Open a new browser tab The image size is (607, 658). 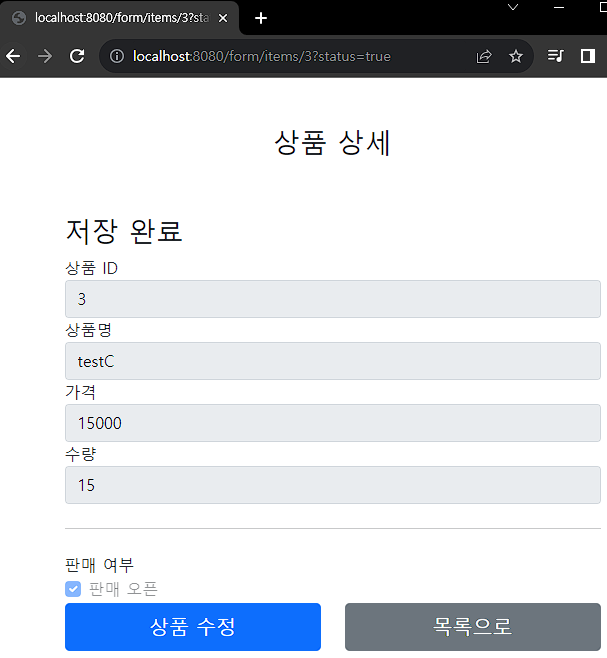click(261, 18)
